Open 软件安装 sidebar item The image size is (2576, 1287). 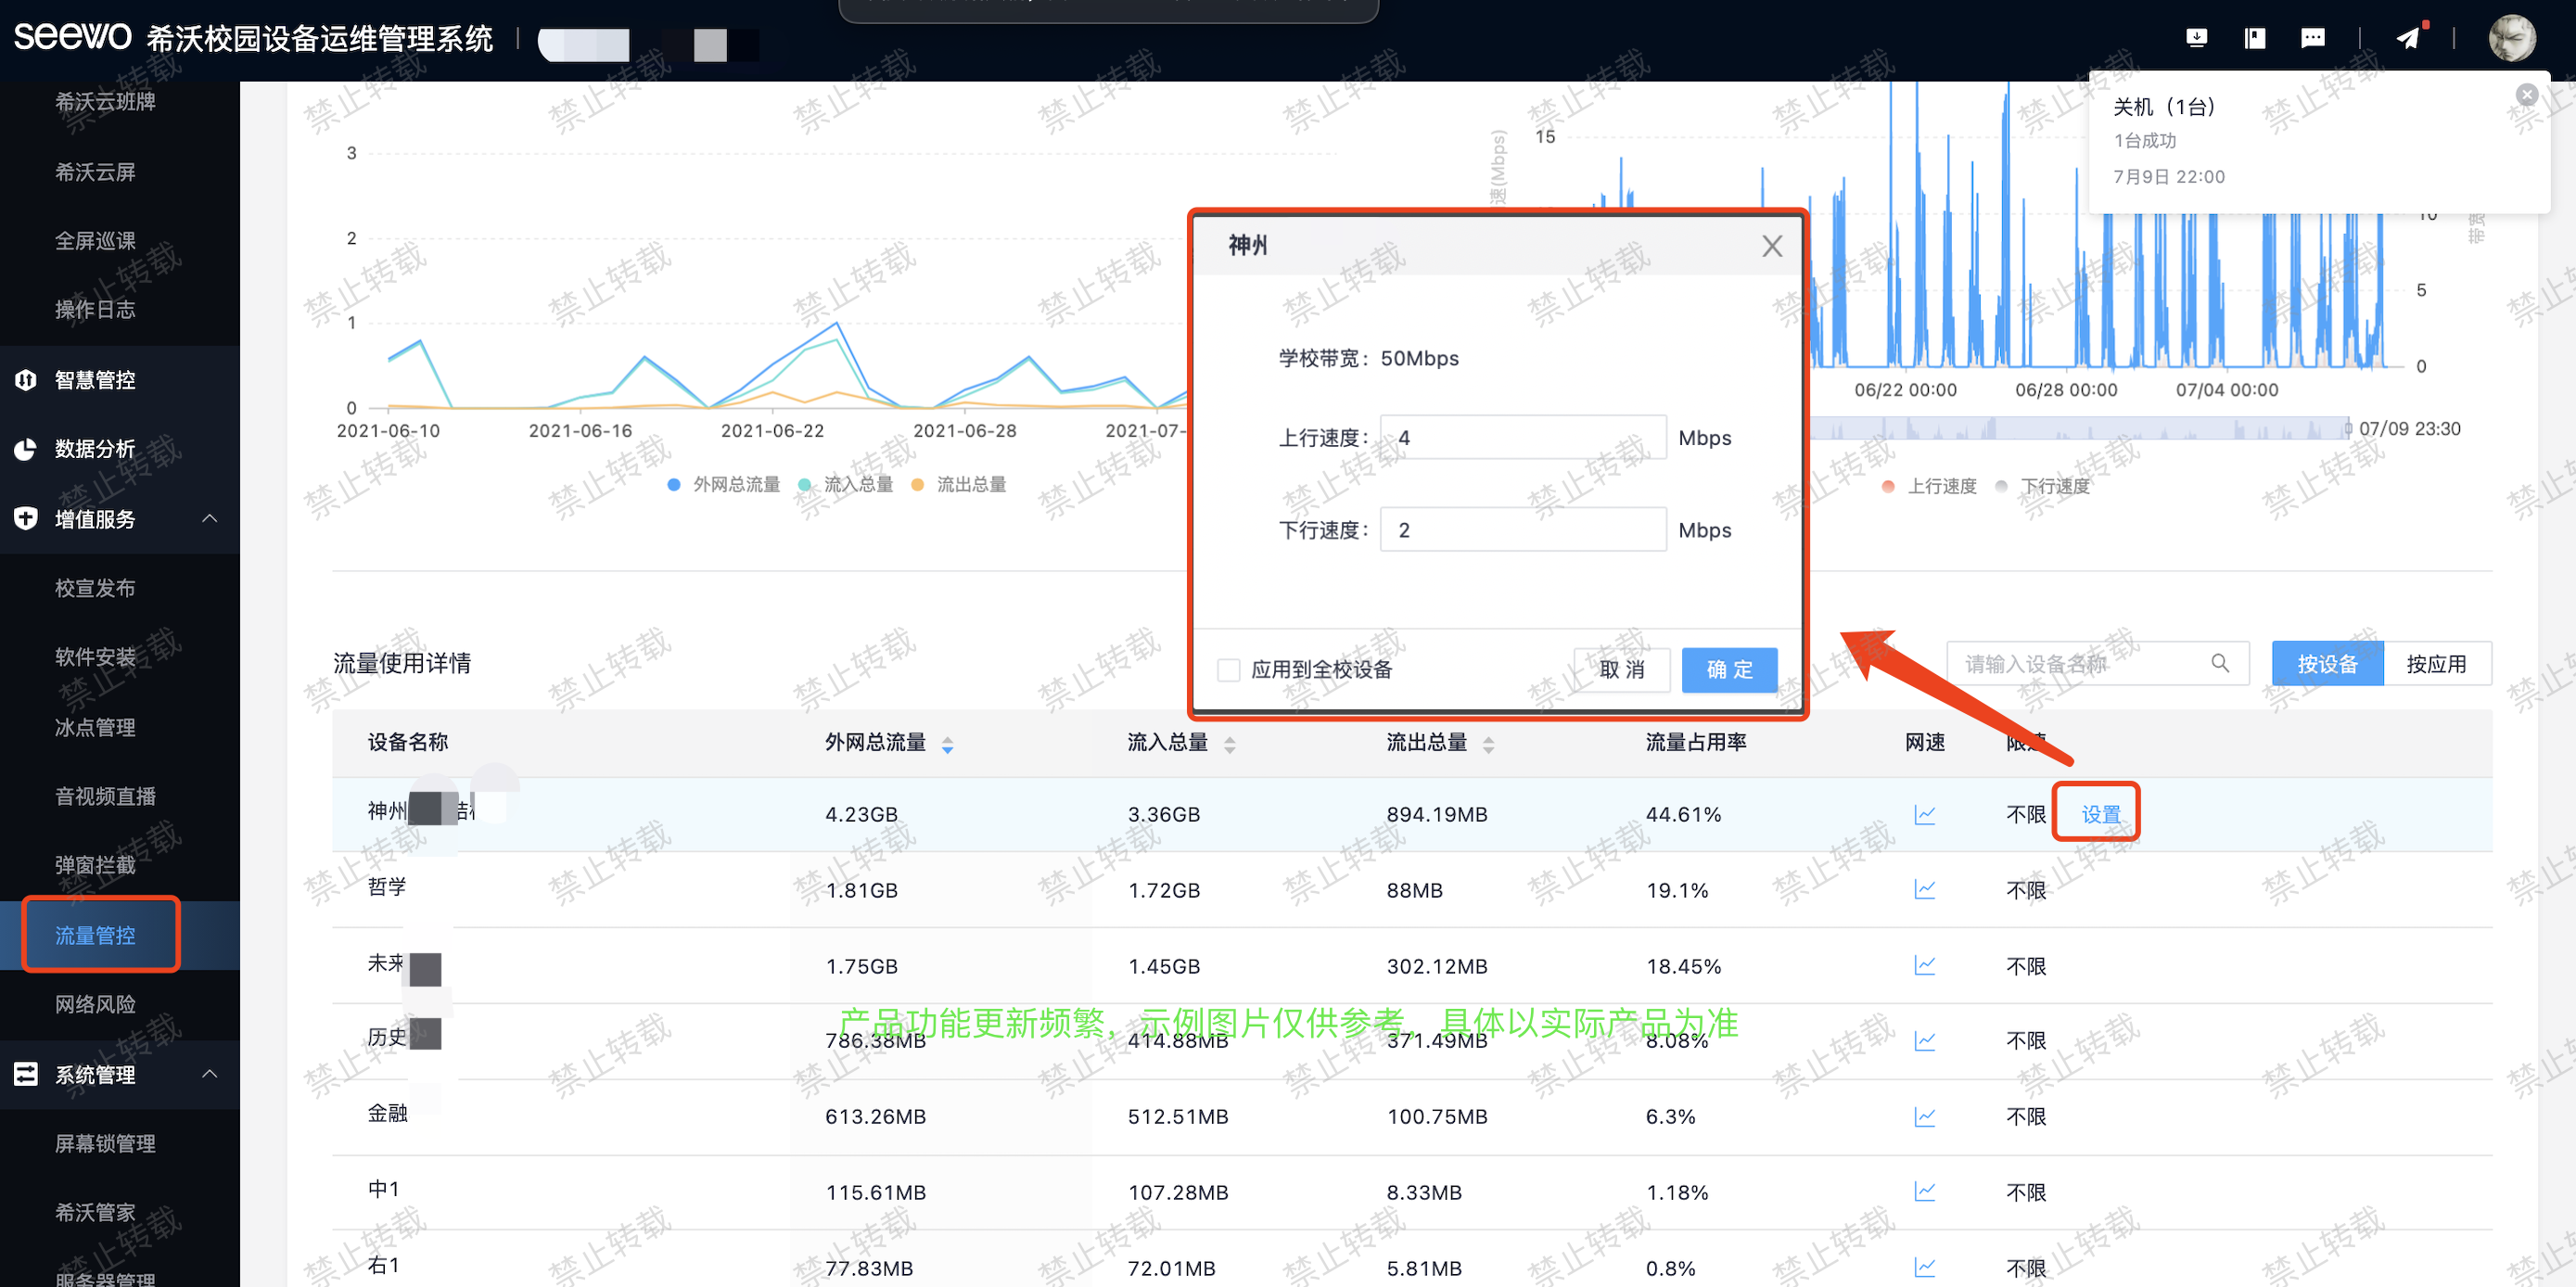[95, 657]
